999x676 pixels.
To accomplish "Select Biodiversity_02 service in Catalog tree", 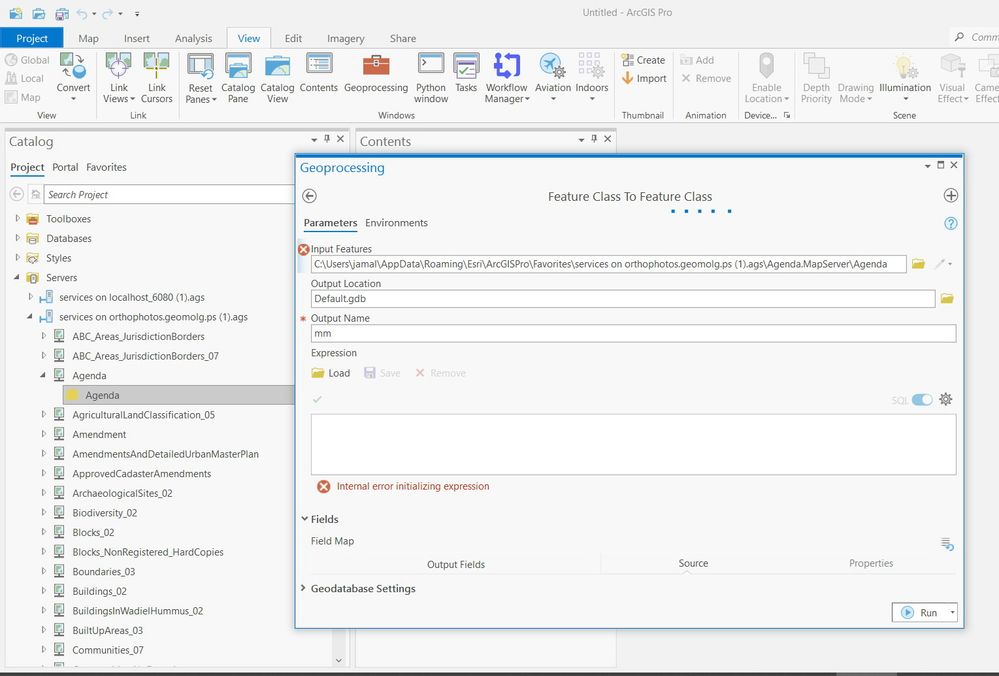I will [104, 513].
